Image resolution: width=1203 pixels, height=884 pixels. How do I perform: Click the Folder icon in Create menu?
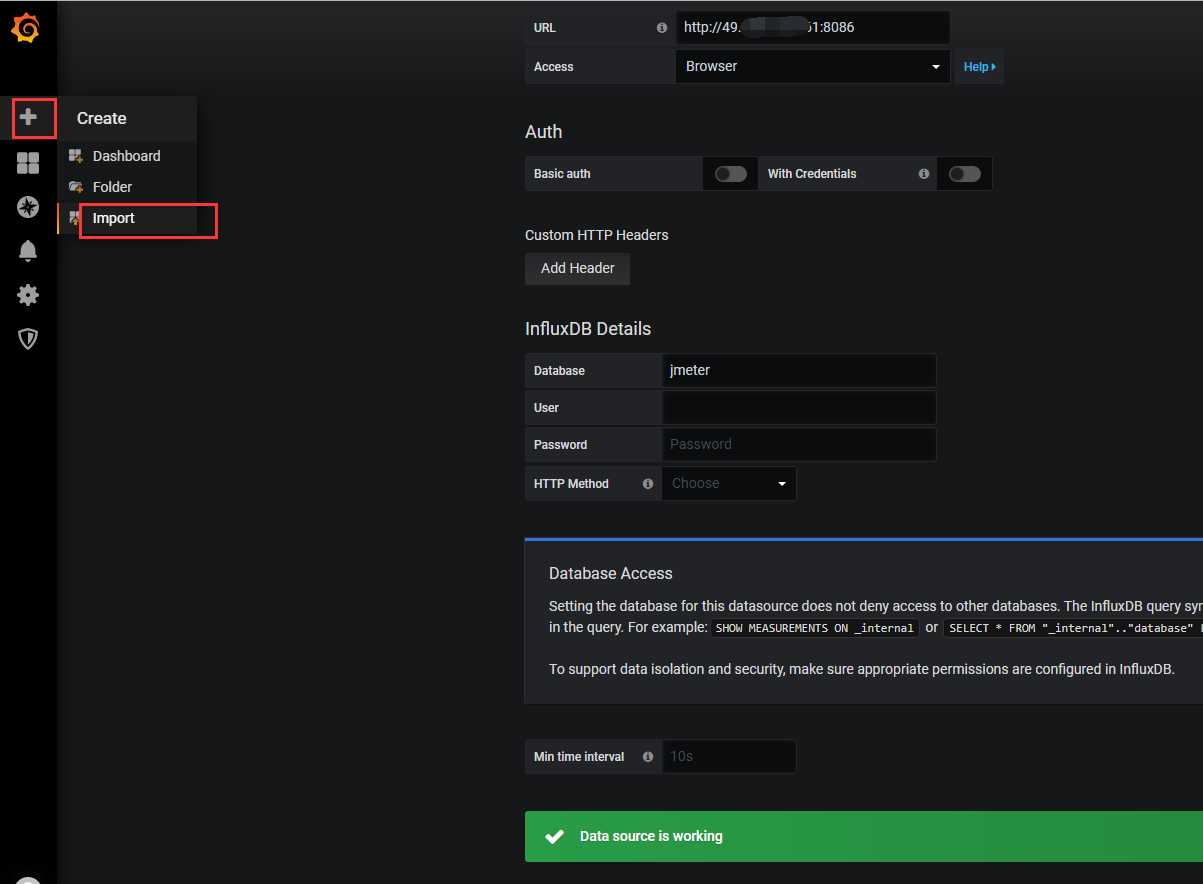point(75,187)
